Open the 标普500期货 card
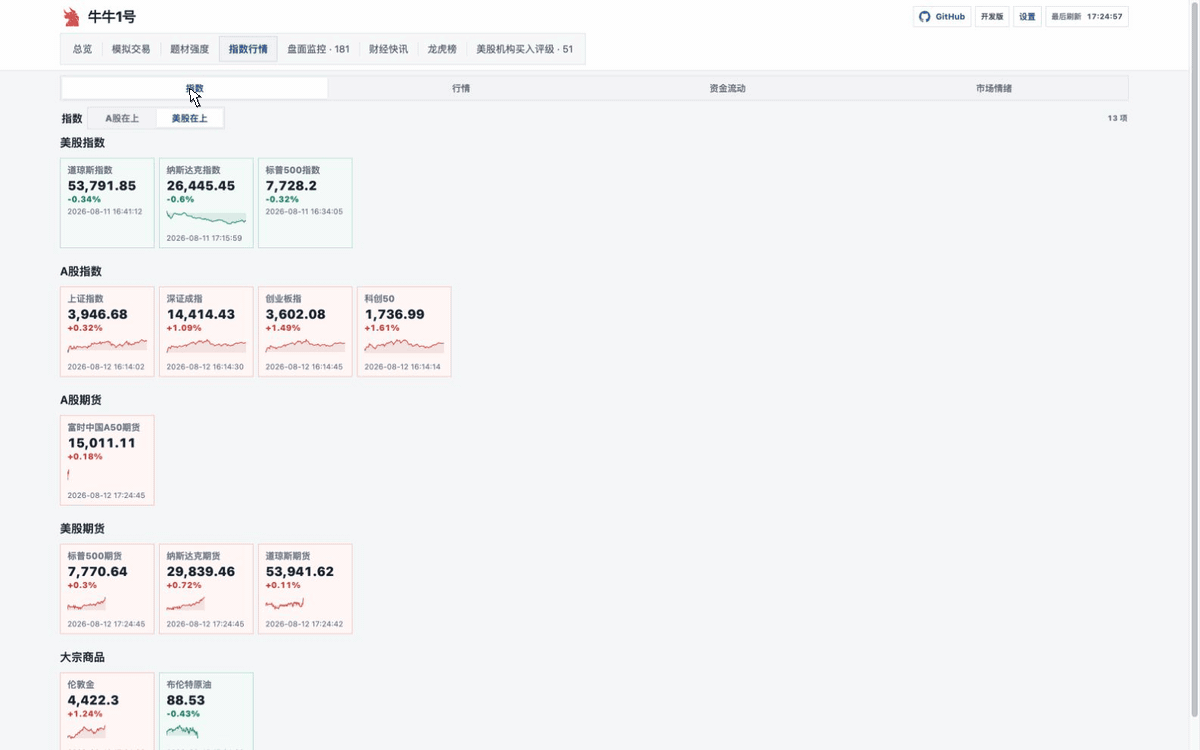This screenshot has width=1200, height=750. [107, 589]
